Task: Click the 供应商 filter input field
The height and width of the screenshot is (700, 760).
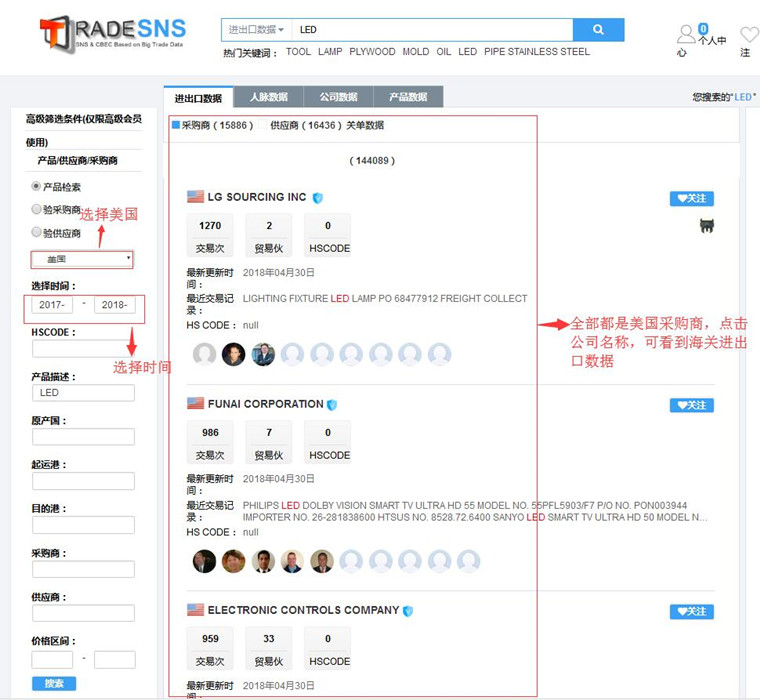Action: (x=83, y=613)
